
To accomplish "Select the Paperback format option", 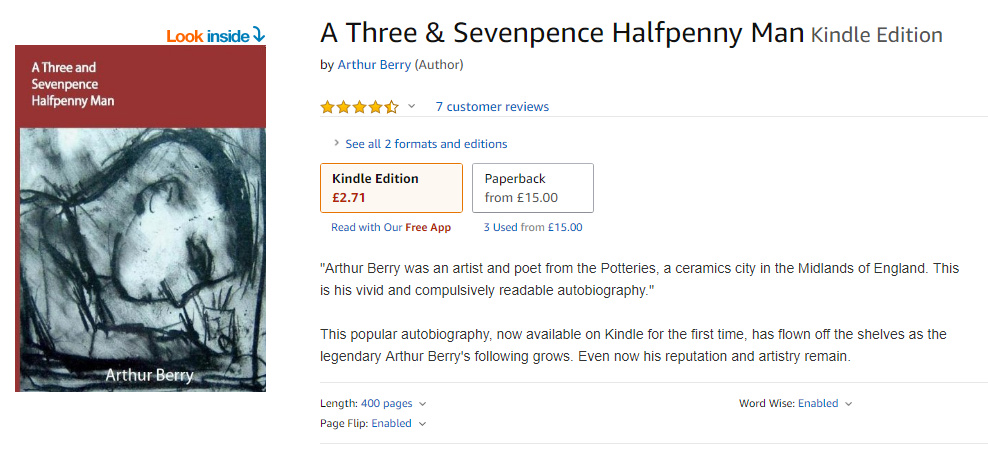I will pyautogui.click(x=532, y=188).
